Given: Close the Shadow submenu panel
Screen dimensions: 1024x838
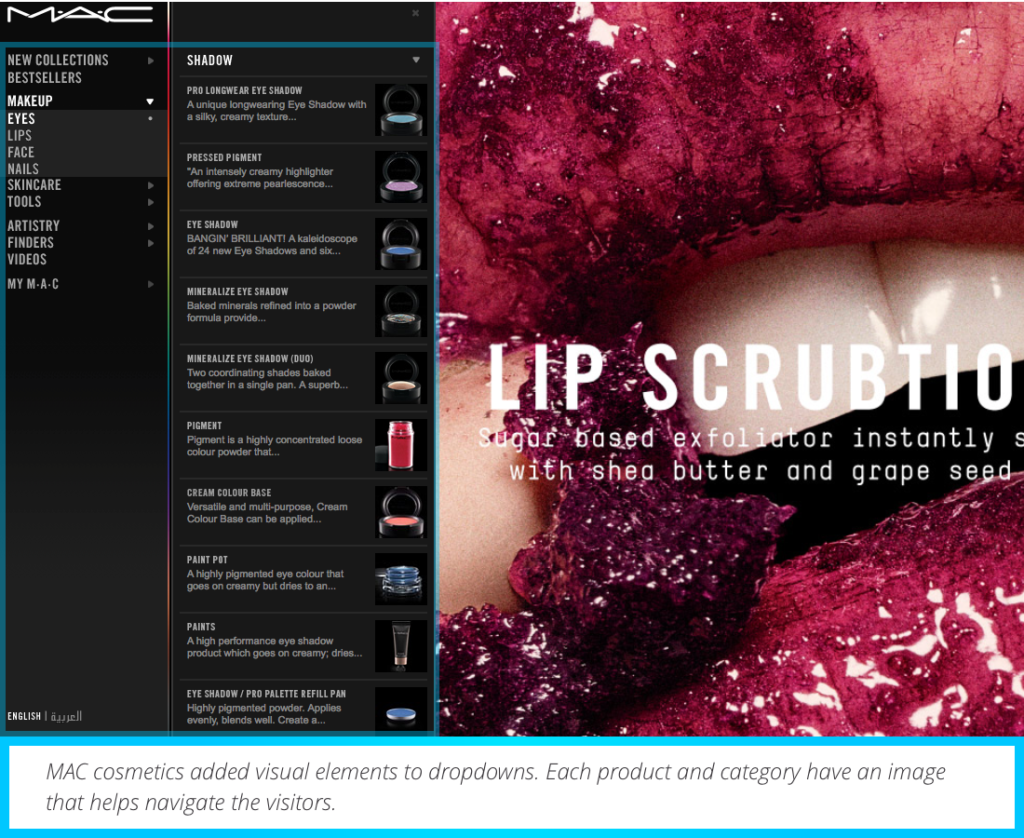Looking at the screenshot, I should (415, 13).
